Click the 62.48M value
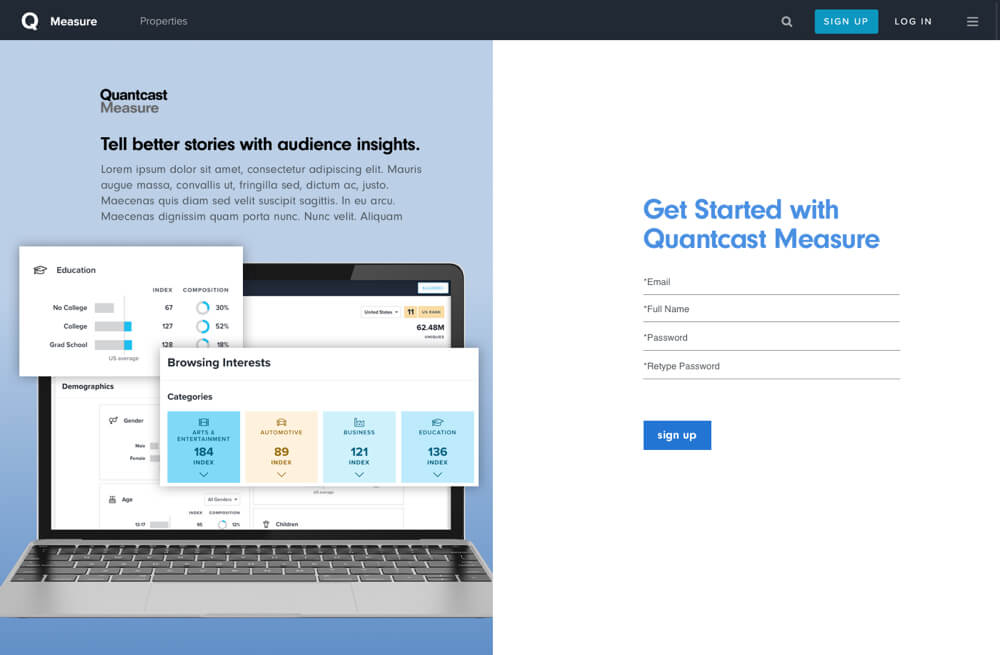Viewport: 1000px width, 655px height. (x=430, y=328)
